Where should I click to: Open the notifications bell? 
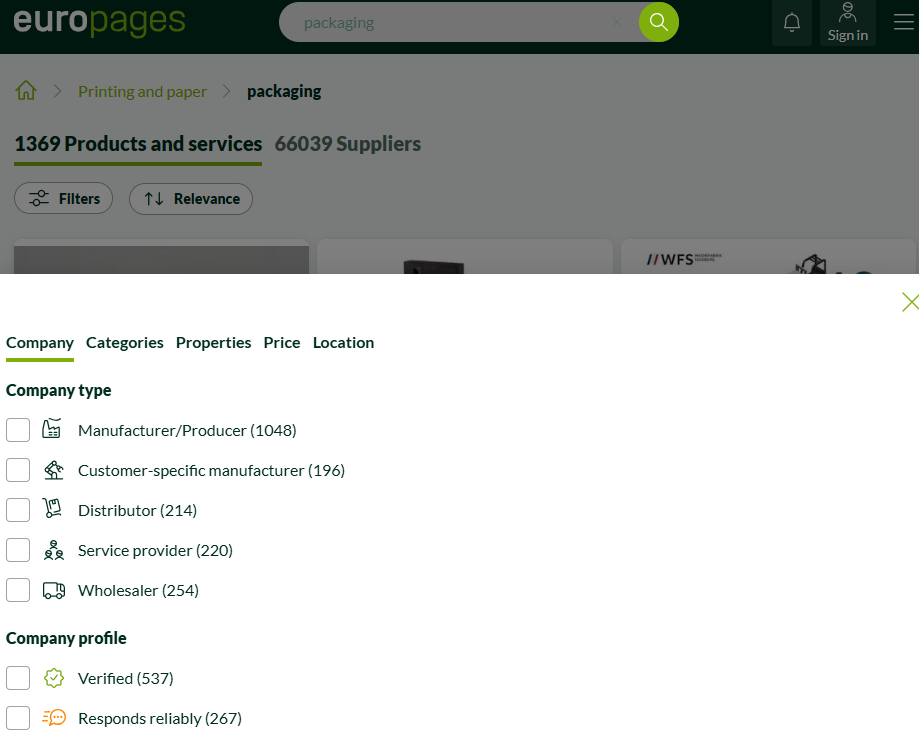coord(791,22)
